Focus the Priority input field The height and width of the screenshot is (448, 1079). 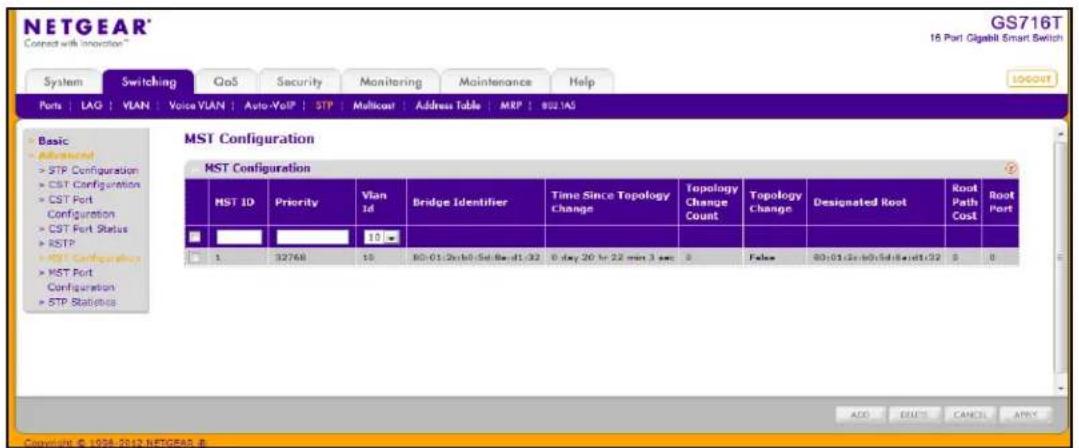point(312,237)
